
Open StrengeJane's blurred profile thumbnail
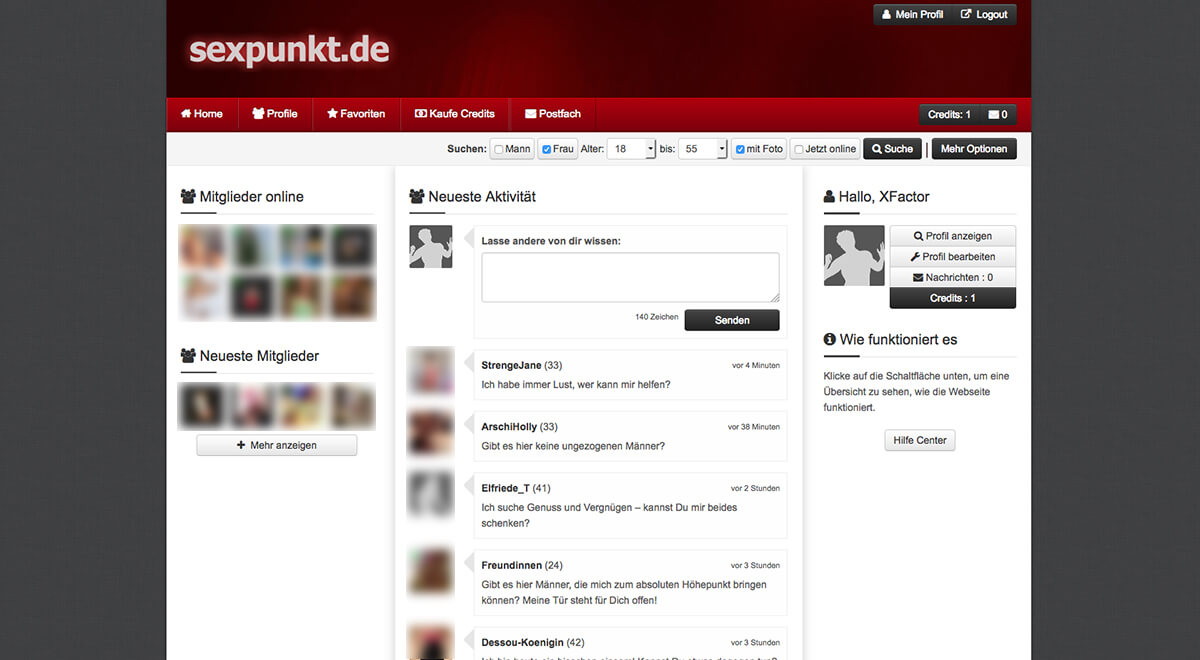click(431, 371)
